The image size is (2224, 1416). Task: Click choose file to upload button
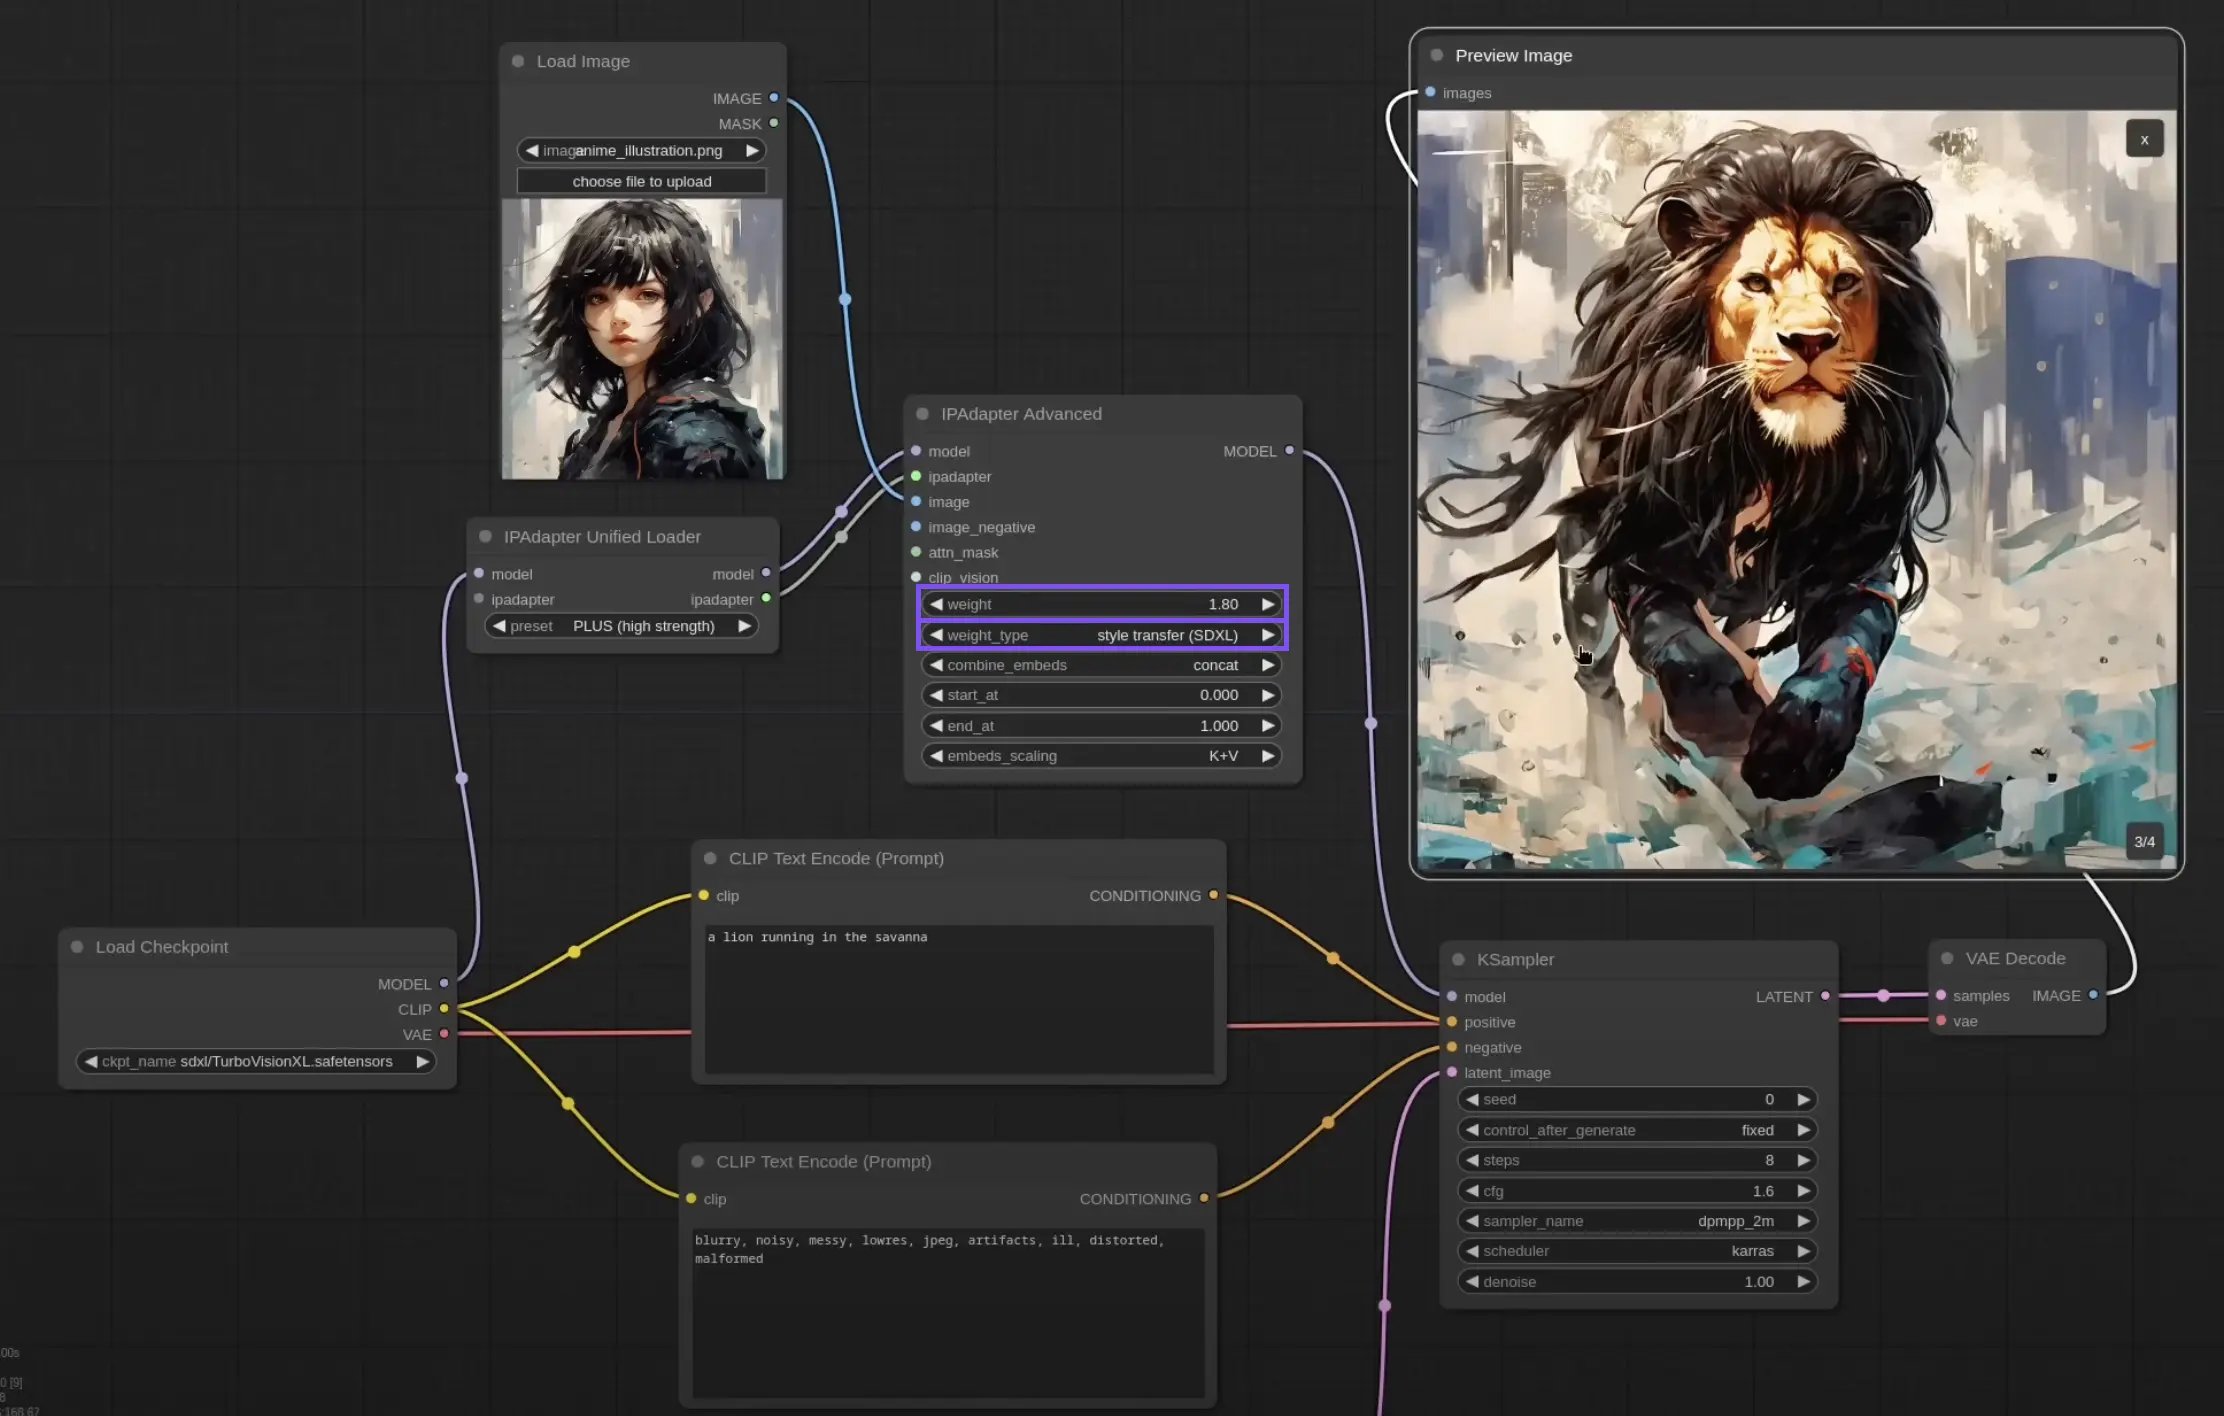coord(640,180)
